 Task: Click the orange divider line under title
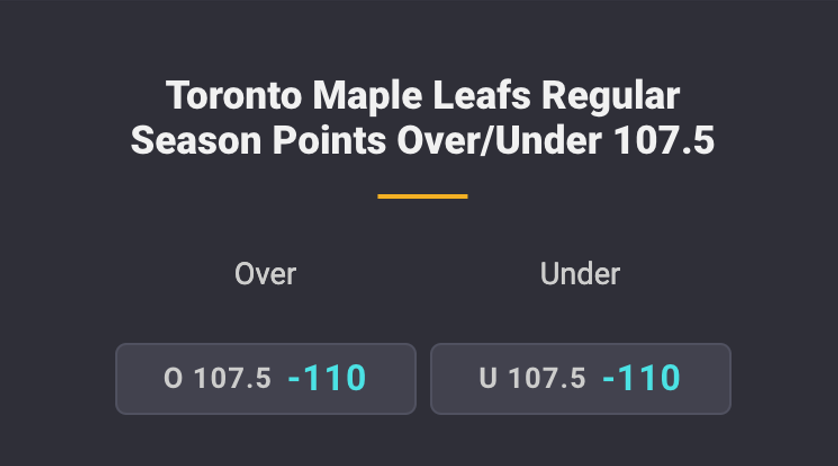coord(422,196)
